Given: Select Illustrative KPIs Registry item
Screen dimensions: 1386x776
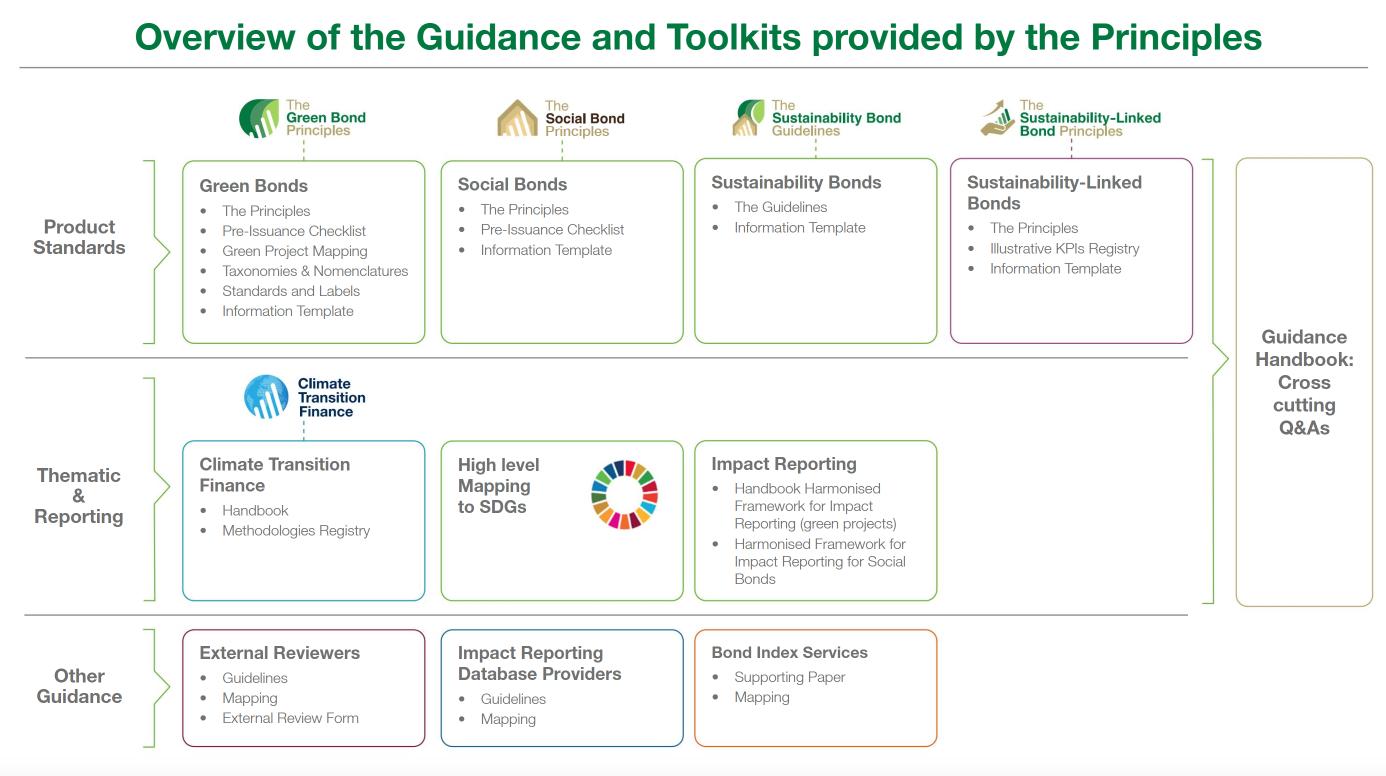Looking at the screenshot, I should coord(1064,248).
